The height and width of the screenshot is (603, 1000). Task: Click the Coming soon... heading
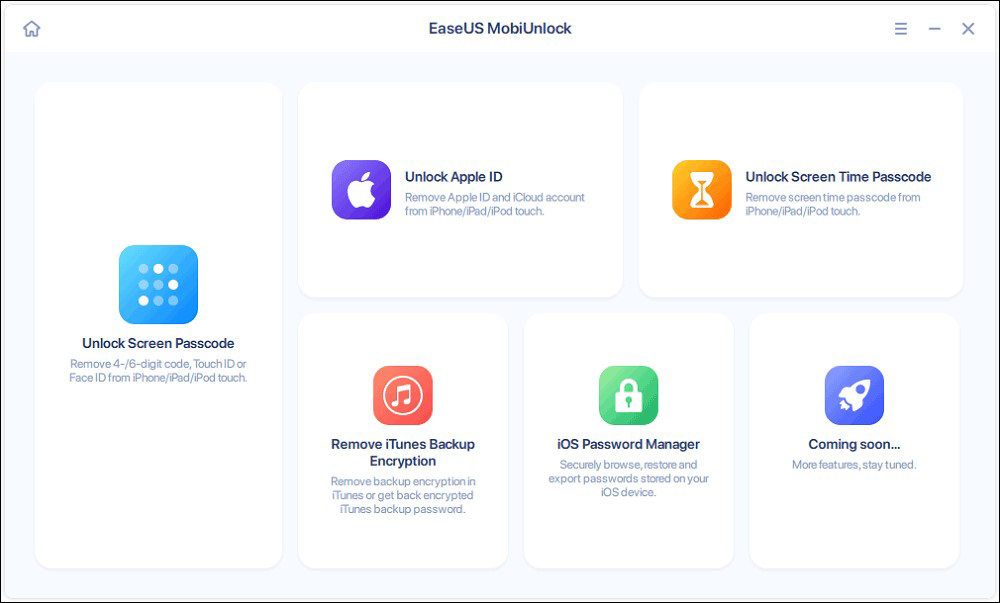(x=854, y=444)
